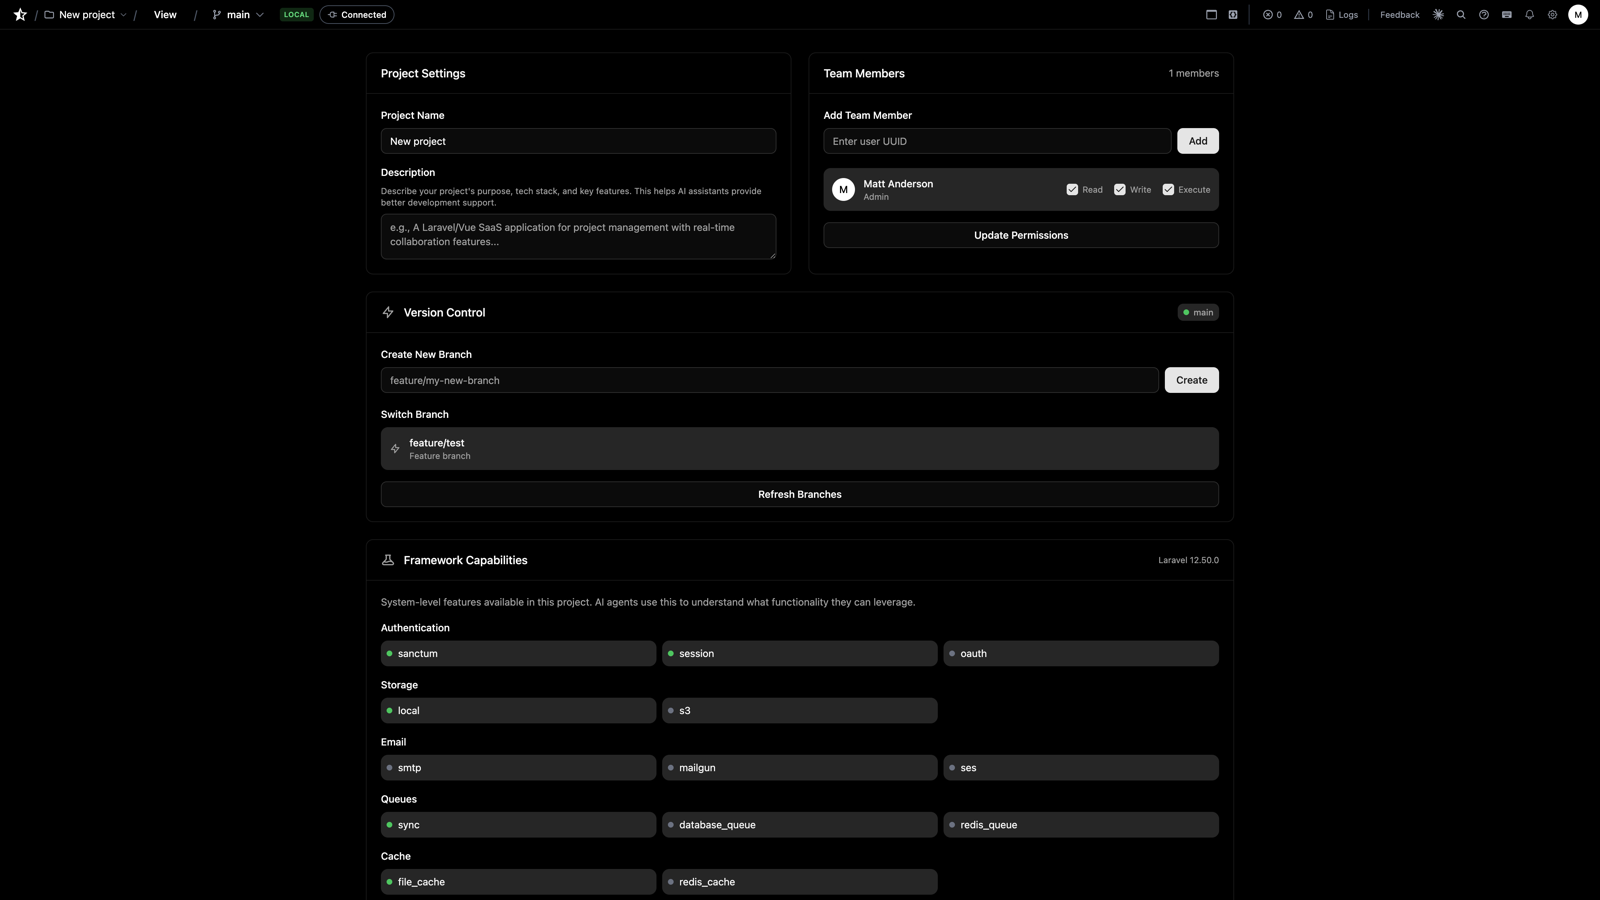Click the help question mark icon
Screen dimensions: 1600x900
point(1484,14)
